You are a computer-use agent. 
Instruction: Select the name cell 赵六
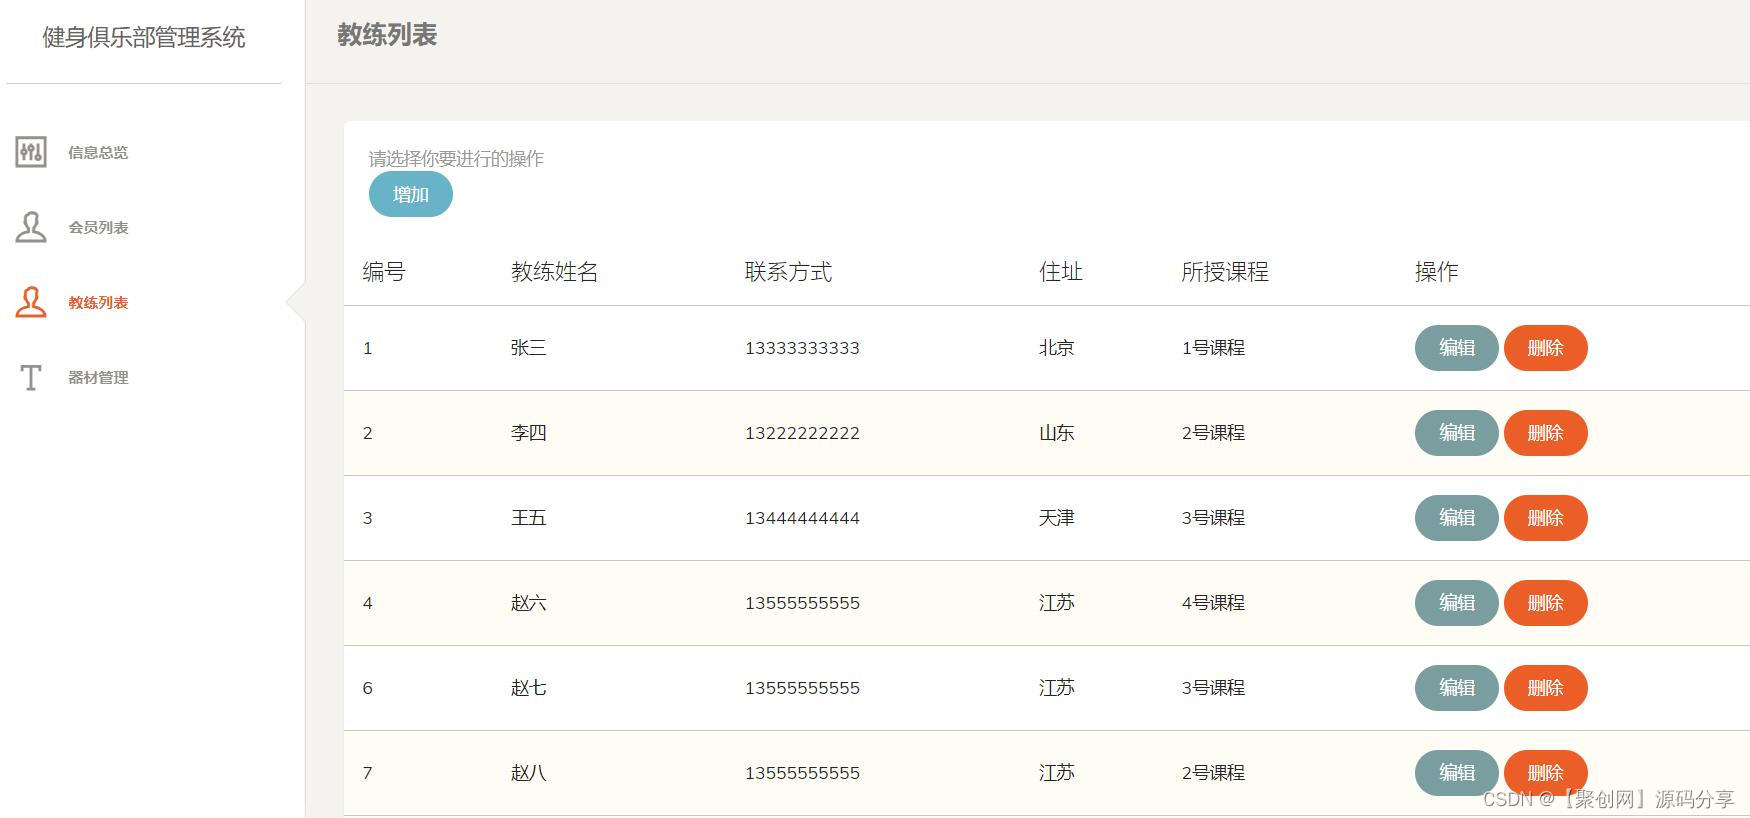[x=528, y=603]
